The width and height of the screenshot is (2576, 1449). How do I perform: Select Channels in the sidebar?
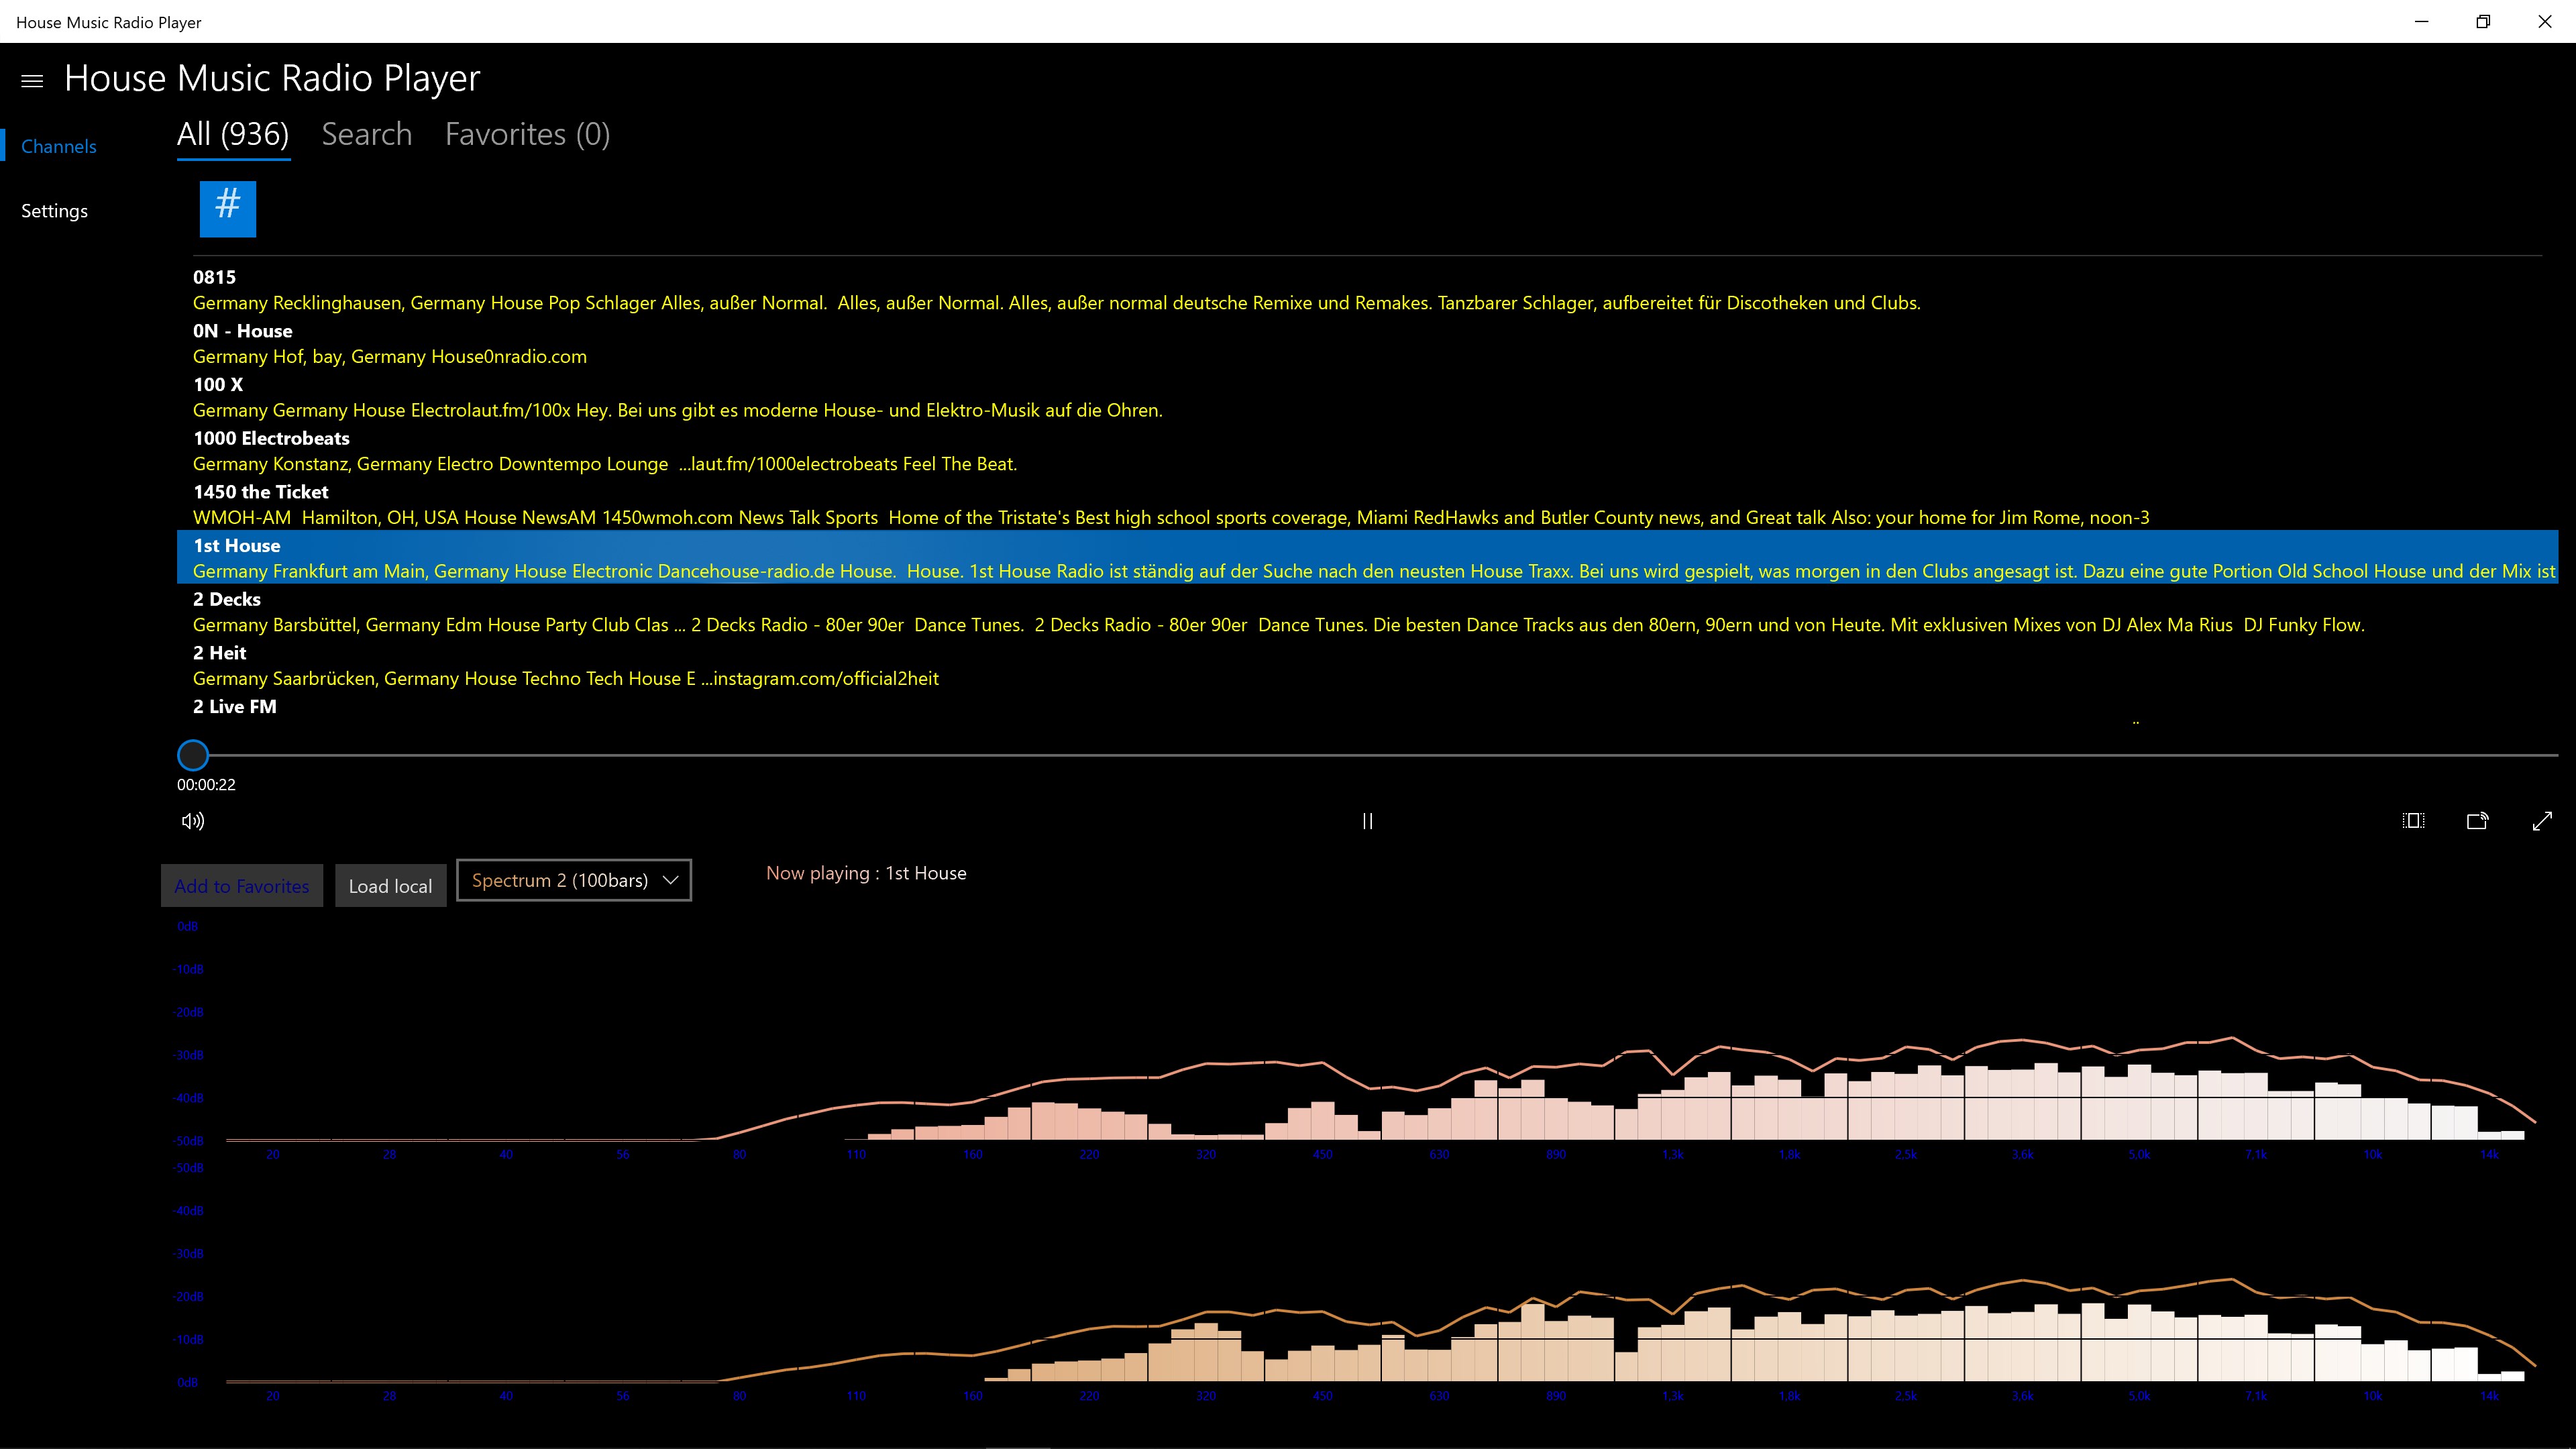click(58, 147)
